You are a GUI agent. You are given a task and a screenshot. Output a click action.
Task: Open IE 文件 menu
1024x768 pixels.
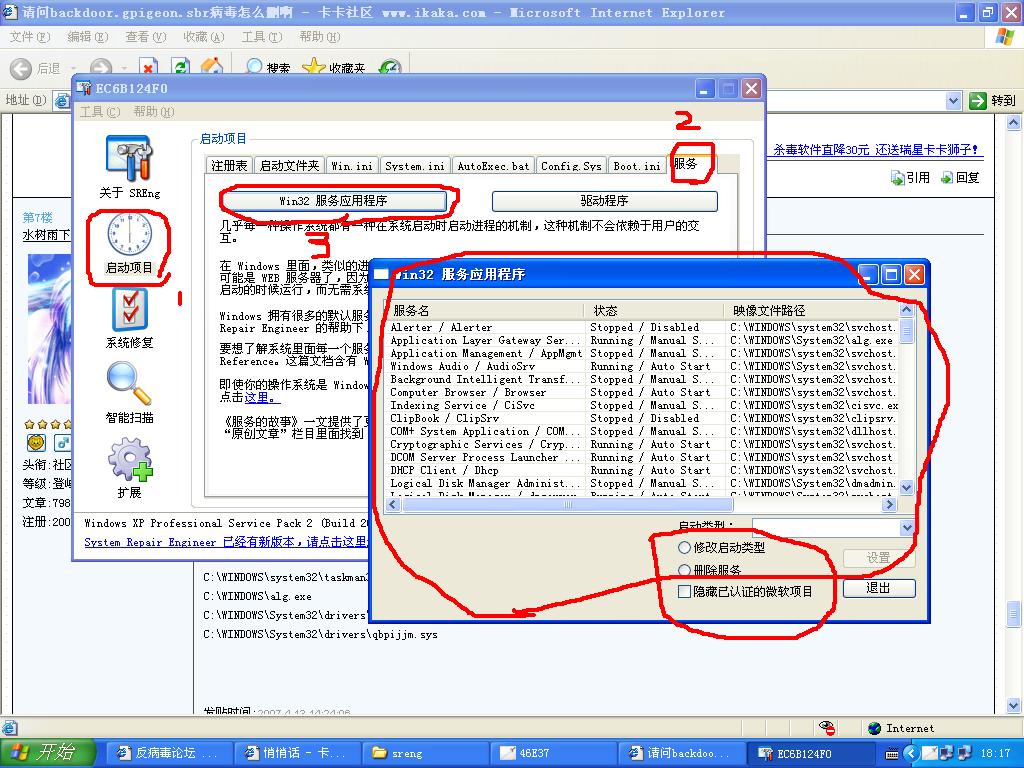pyautogui.click(x=29, y=37)
